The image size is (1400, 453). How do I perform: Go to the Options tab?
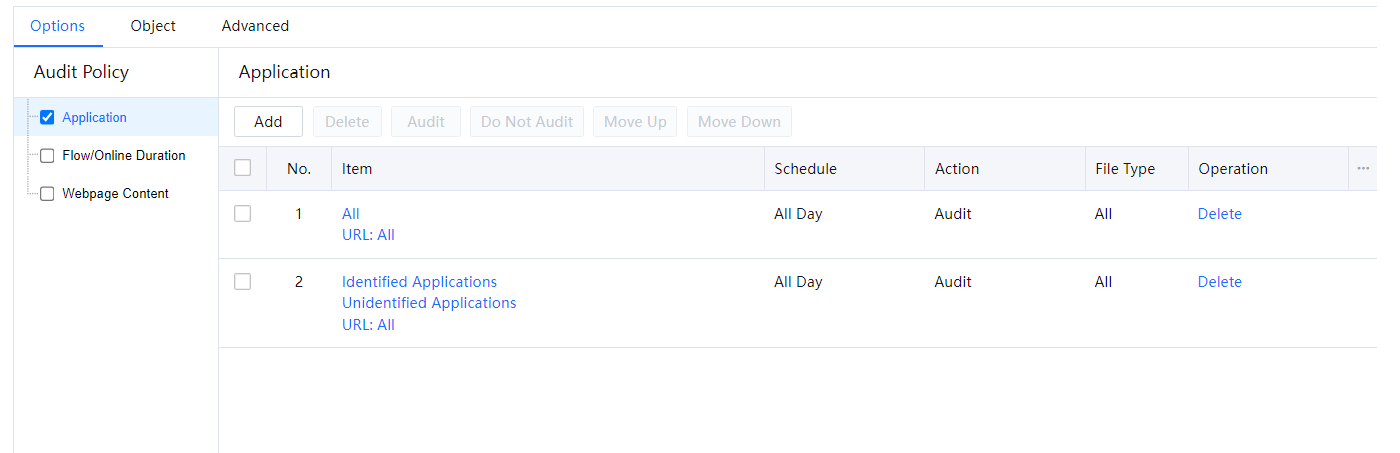(x=57, y=26)
